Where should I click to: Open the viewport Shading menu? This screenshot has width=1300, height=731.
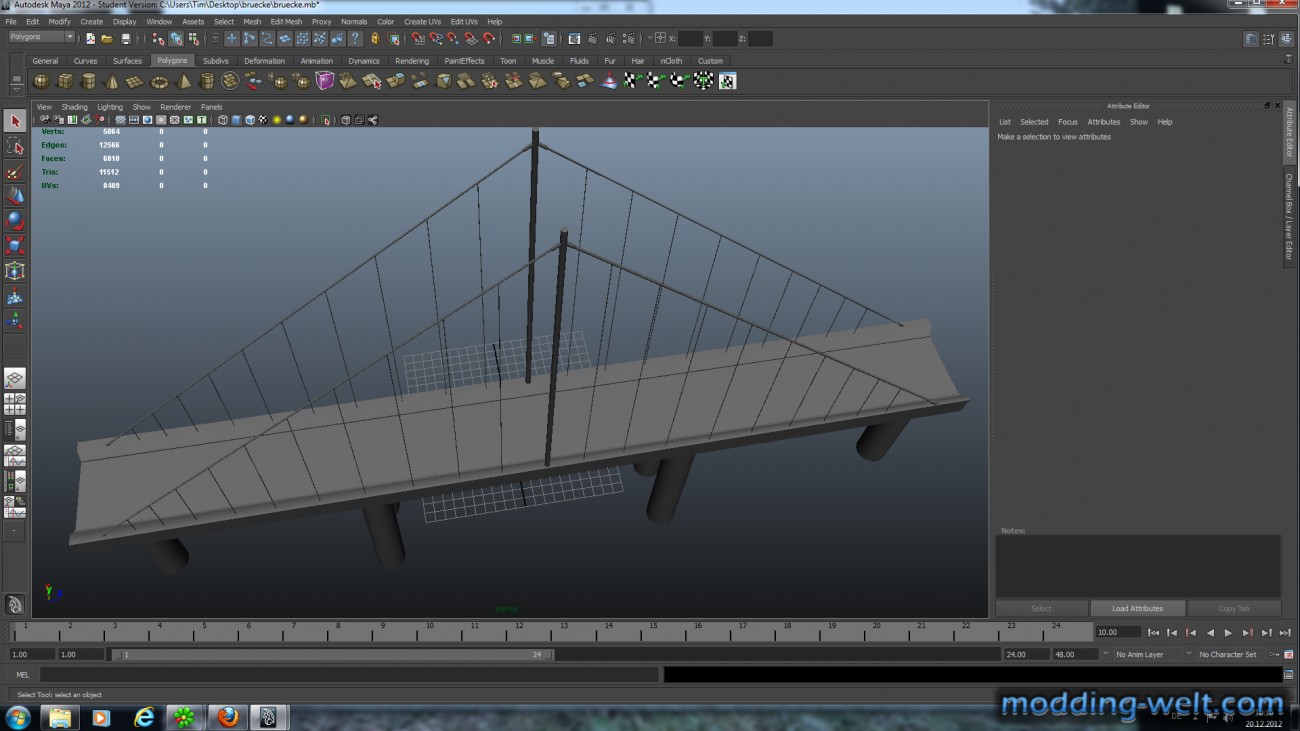pyautogui.click(x=75, y=107)
